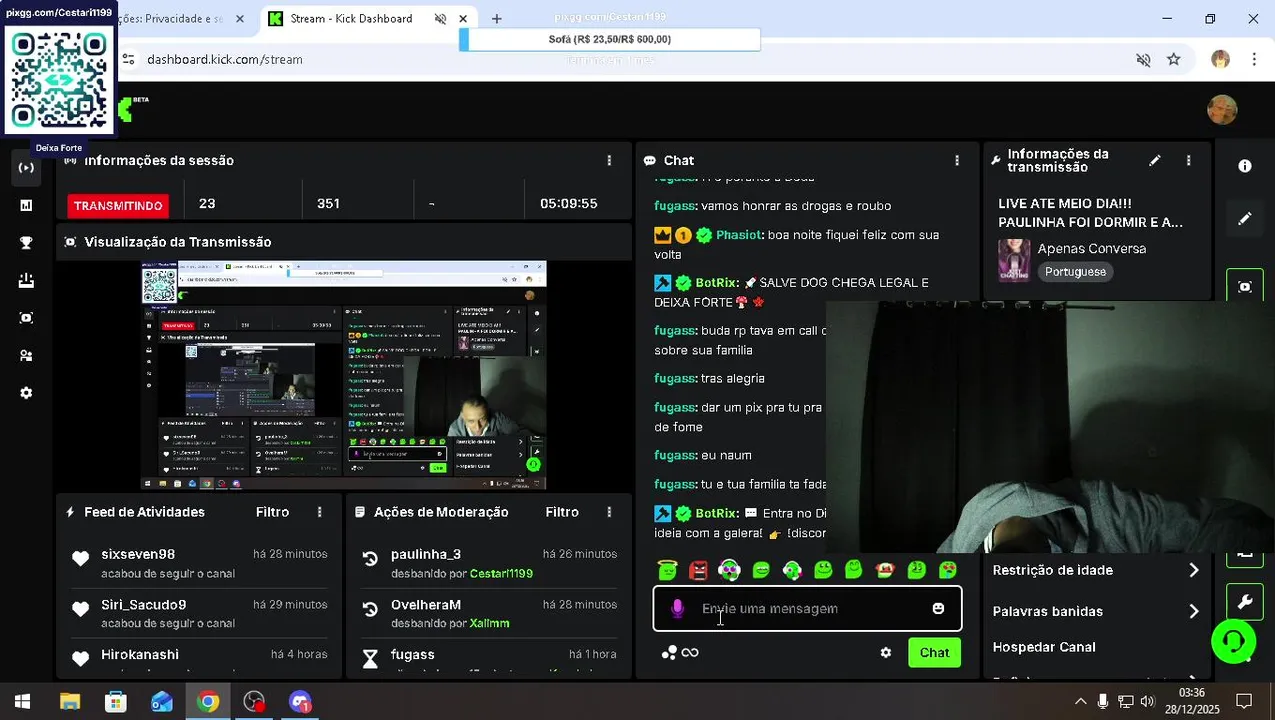
Task: Open Windows Start menu
Action: click(22, 702)
